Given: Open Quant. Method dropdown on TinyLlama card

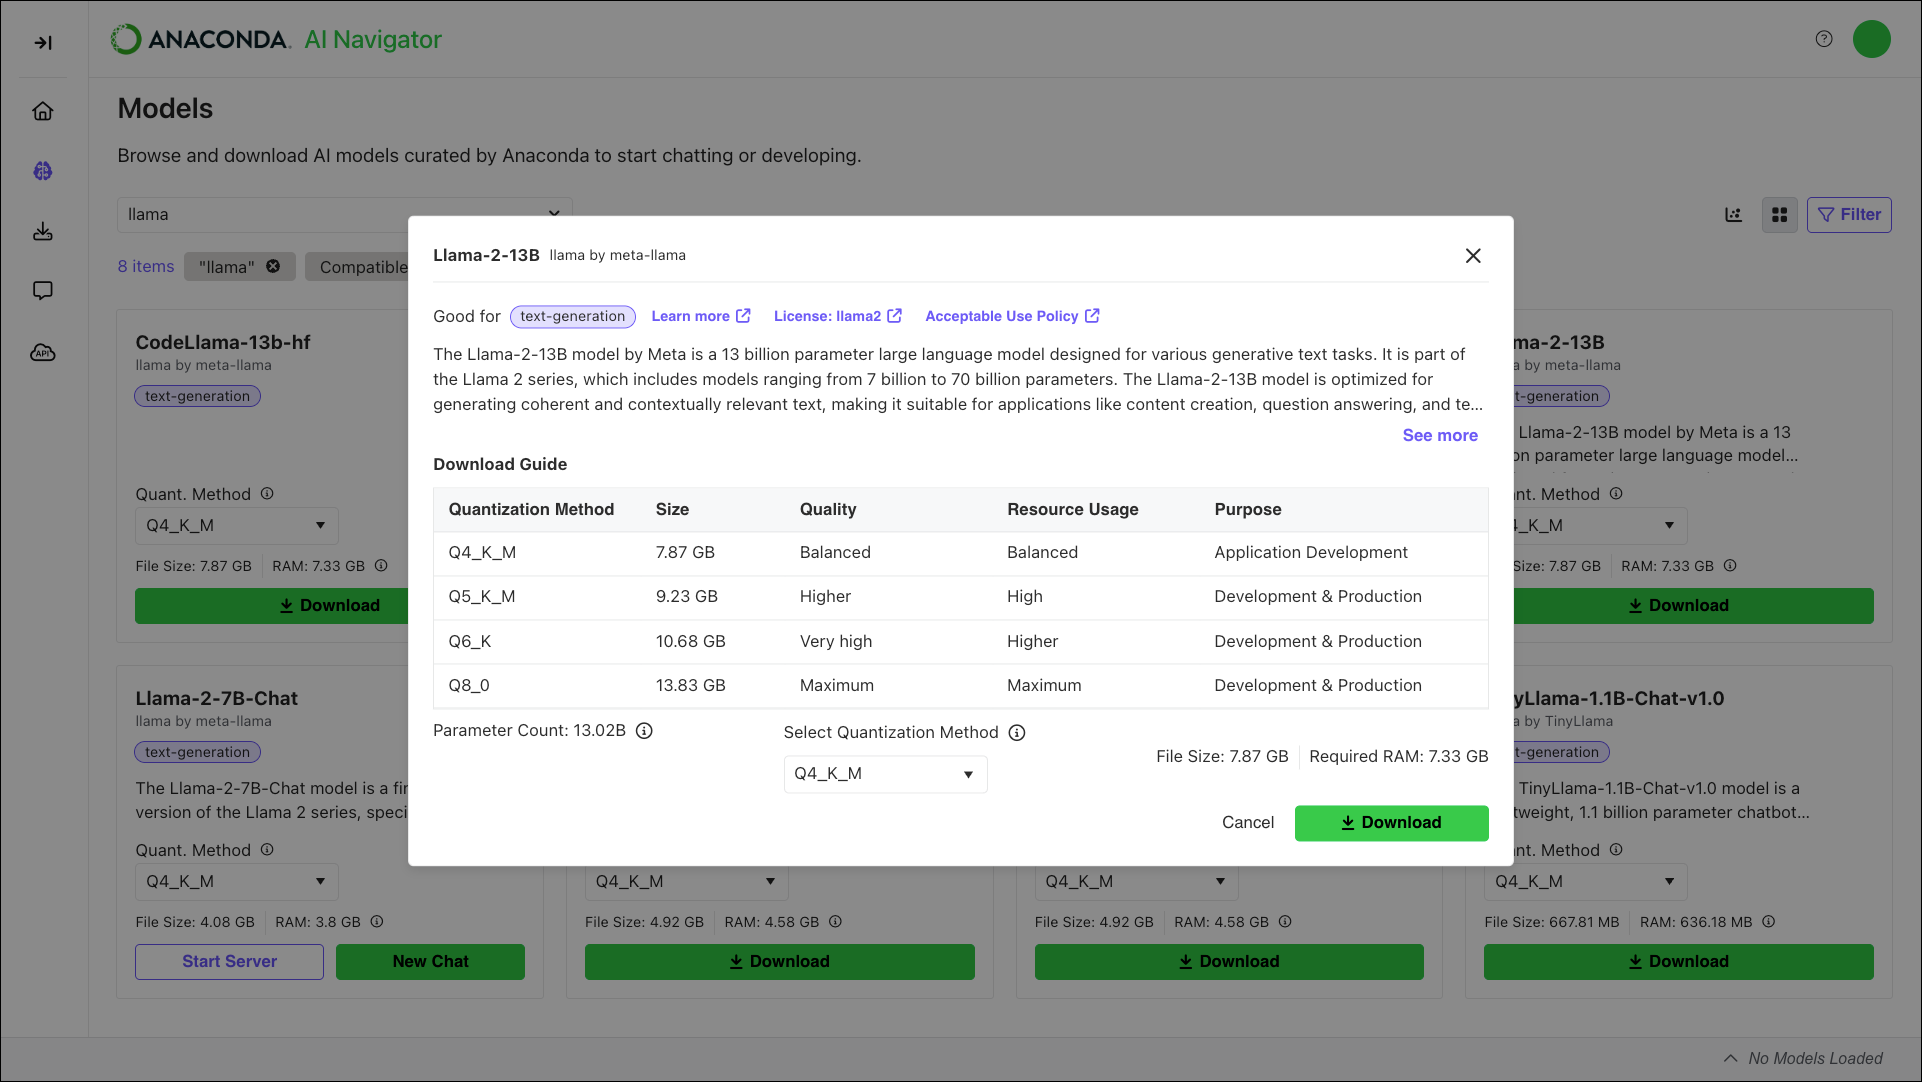Looking at the screenshot, I should pyautogui.click(x=1585, y=882).
